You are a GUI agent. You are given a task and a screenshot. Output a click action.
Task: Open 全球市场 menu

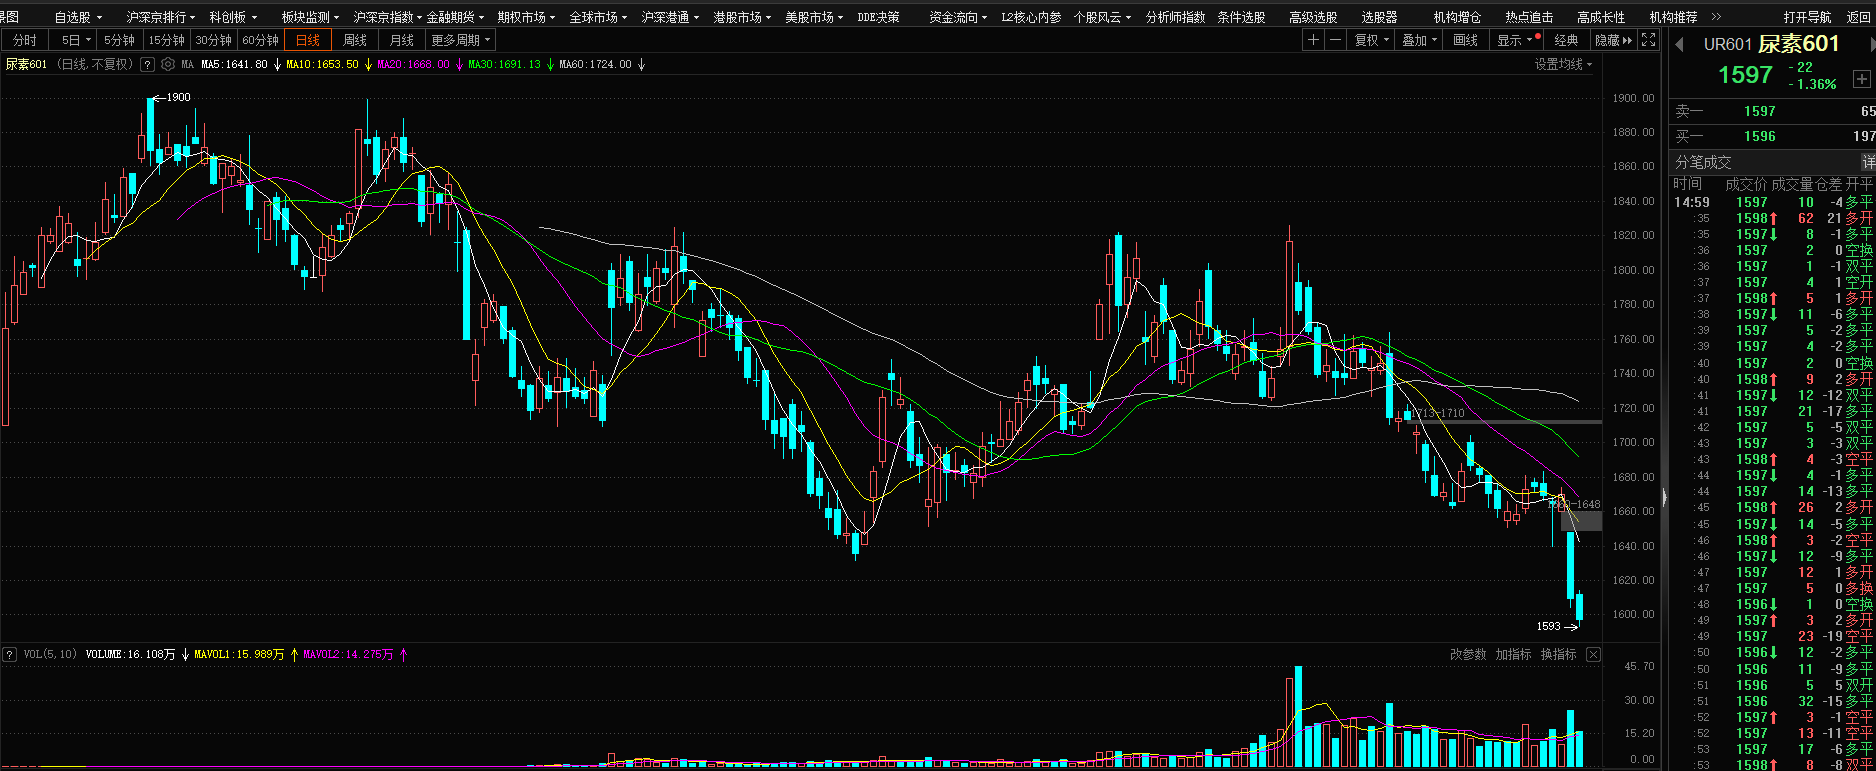pyautogui.click(x=598, y=17)
